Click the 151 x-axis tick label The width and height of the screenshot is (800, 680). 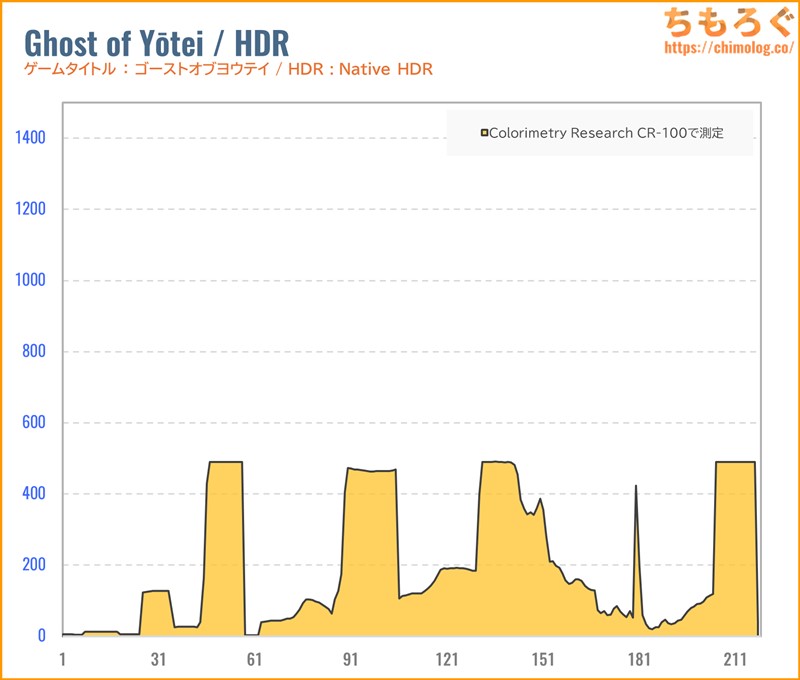pyautogui.click(x=543, y=659)
